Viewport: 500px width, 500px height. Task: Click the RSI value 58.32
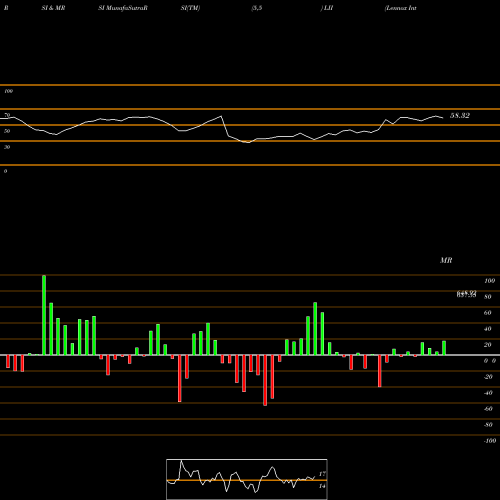(x=460, y=116)
